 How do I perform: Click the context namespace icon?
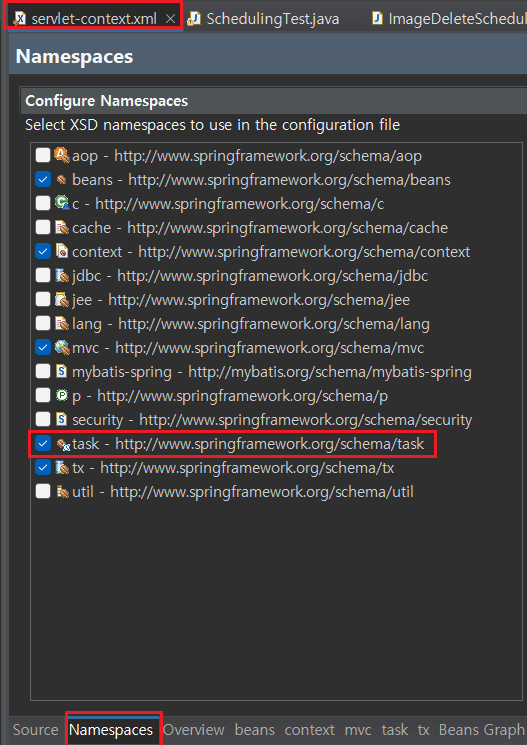[x=62, y=251]
